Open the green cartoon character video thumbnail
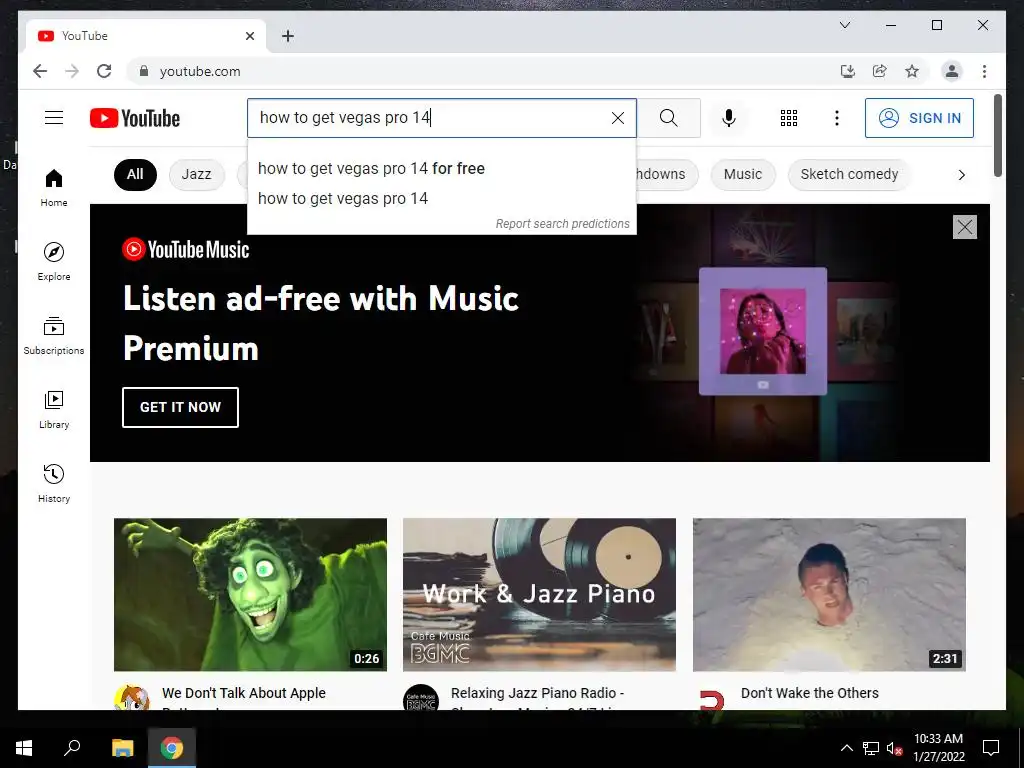The width and height of the screenshot is (1024, 768). pos(250,594)
